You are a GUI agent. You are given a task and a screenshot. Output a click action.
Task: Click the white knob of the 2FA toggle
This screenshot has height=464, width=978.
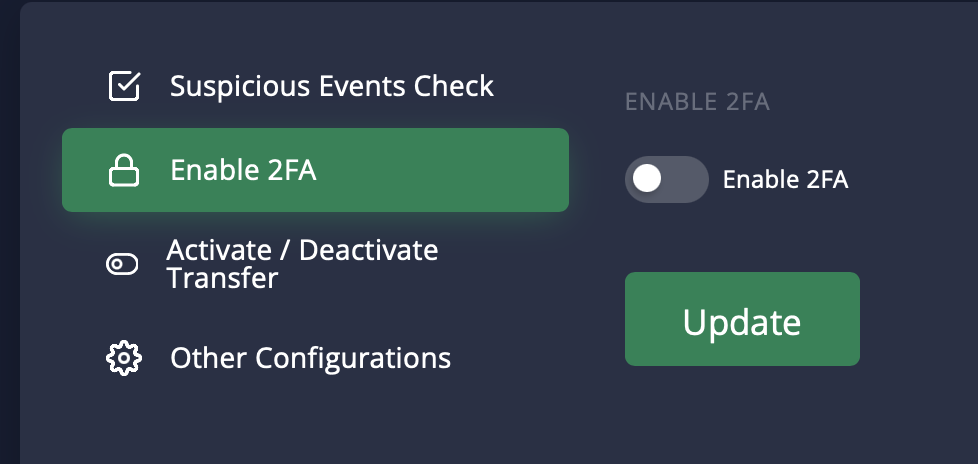648,179
